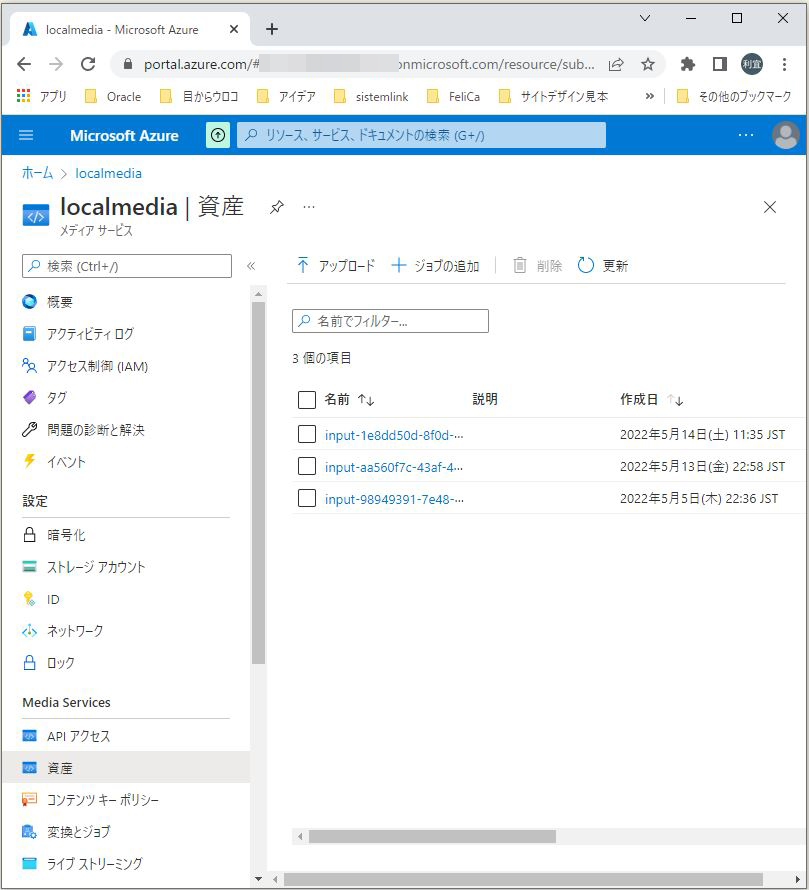809x890 pixels.
Task: Sort by 作成日 column arrows
Action: (675, 400)
